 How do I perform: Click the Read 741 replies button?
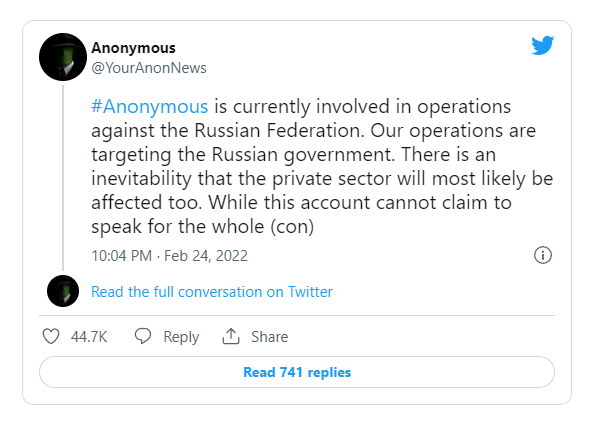(297, 372)
